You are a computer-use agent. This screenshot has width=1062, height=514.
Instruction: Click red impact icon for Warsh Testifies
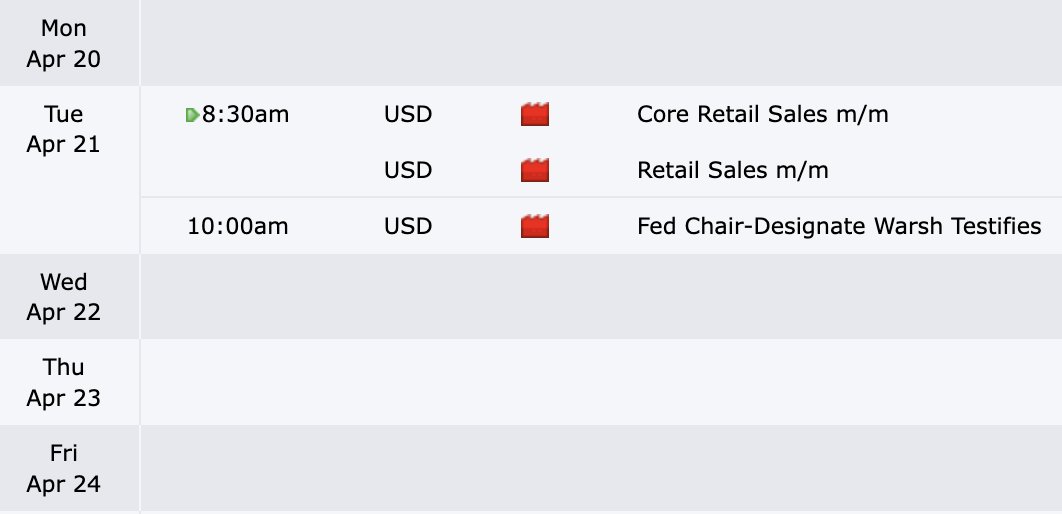[x=534, y=226]
